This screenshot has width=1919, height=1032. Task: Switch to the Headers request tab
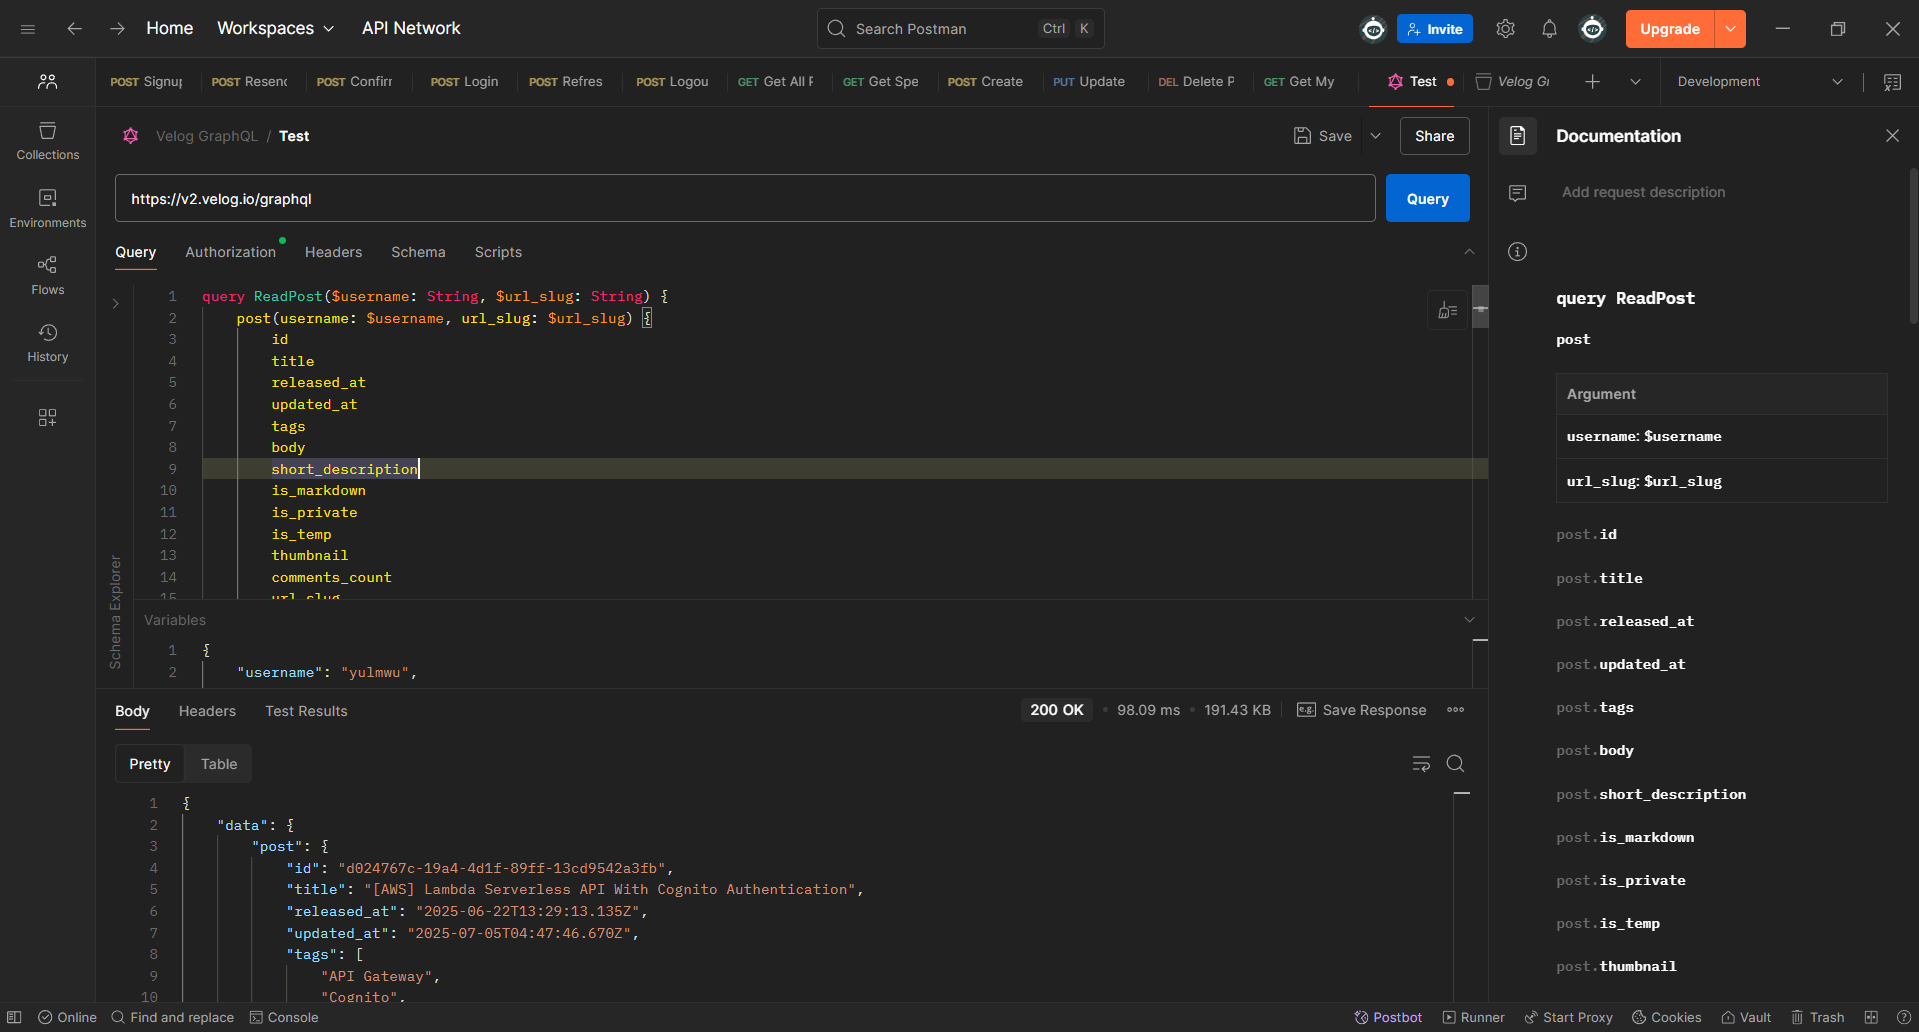click(333, 252)
